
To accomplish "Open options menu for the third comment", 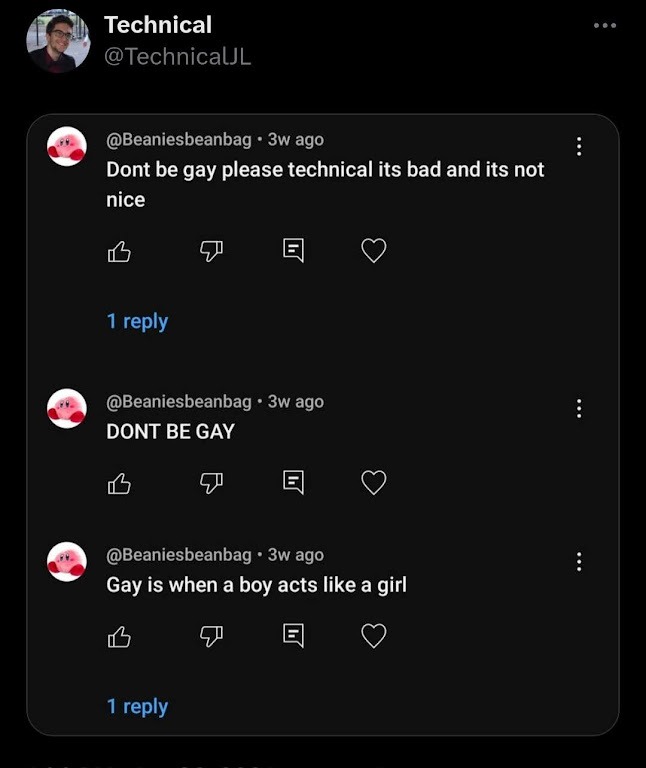I will [x=578, y=562].
